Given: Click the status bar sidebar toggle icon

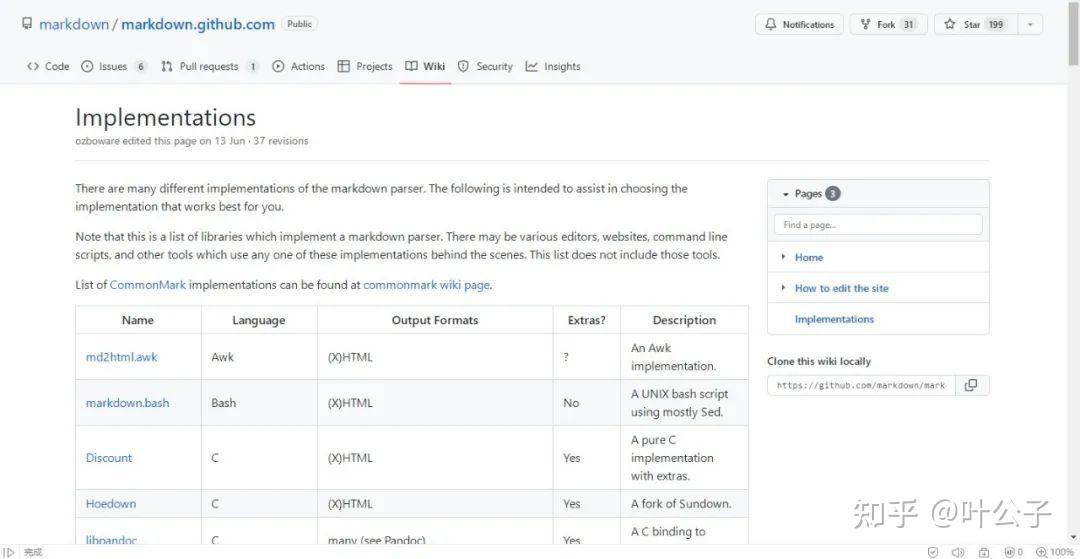Looking at the screenshot, I should (x=9, y=552).
